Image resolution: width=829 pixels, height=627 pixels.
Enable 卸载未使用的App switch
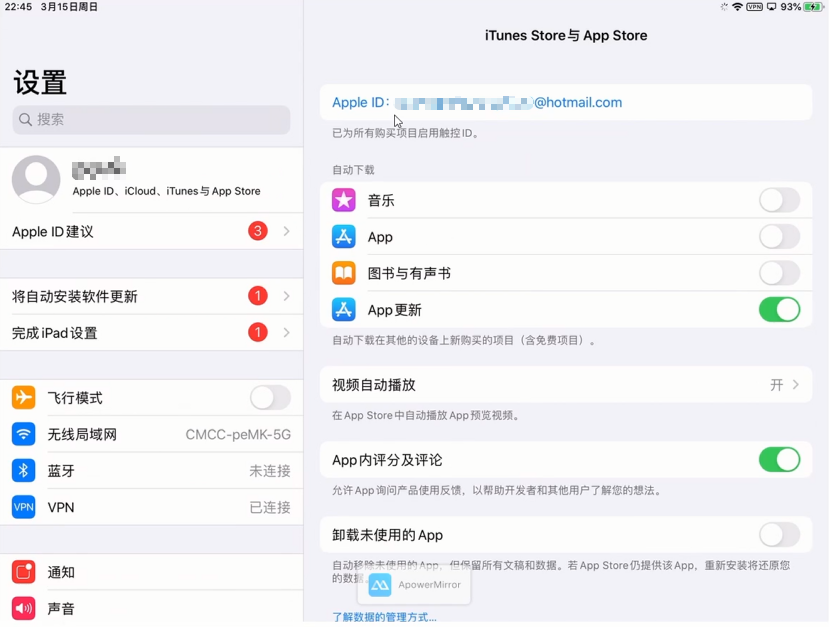click(x=779, y=535)
